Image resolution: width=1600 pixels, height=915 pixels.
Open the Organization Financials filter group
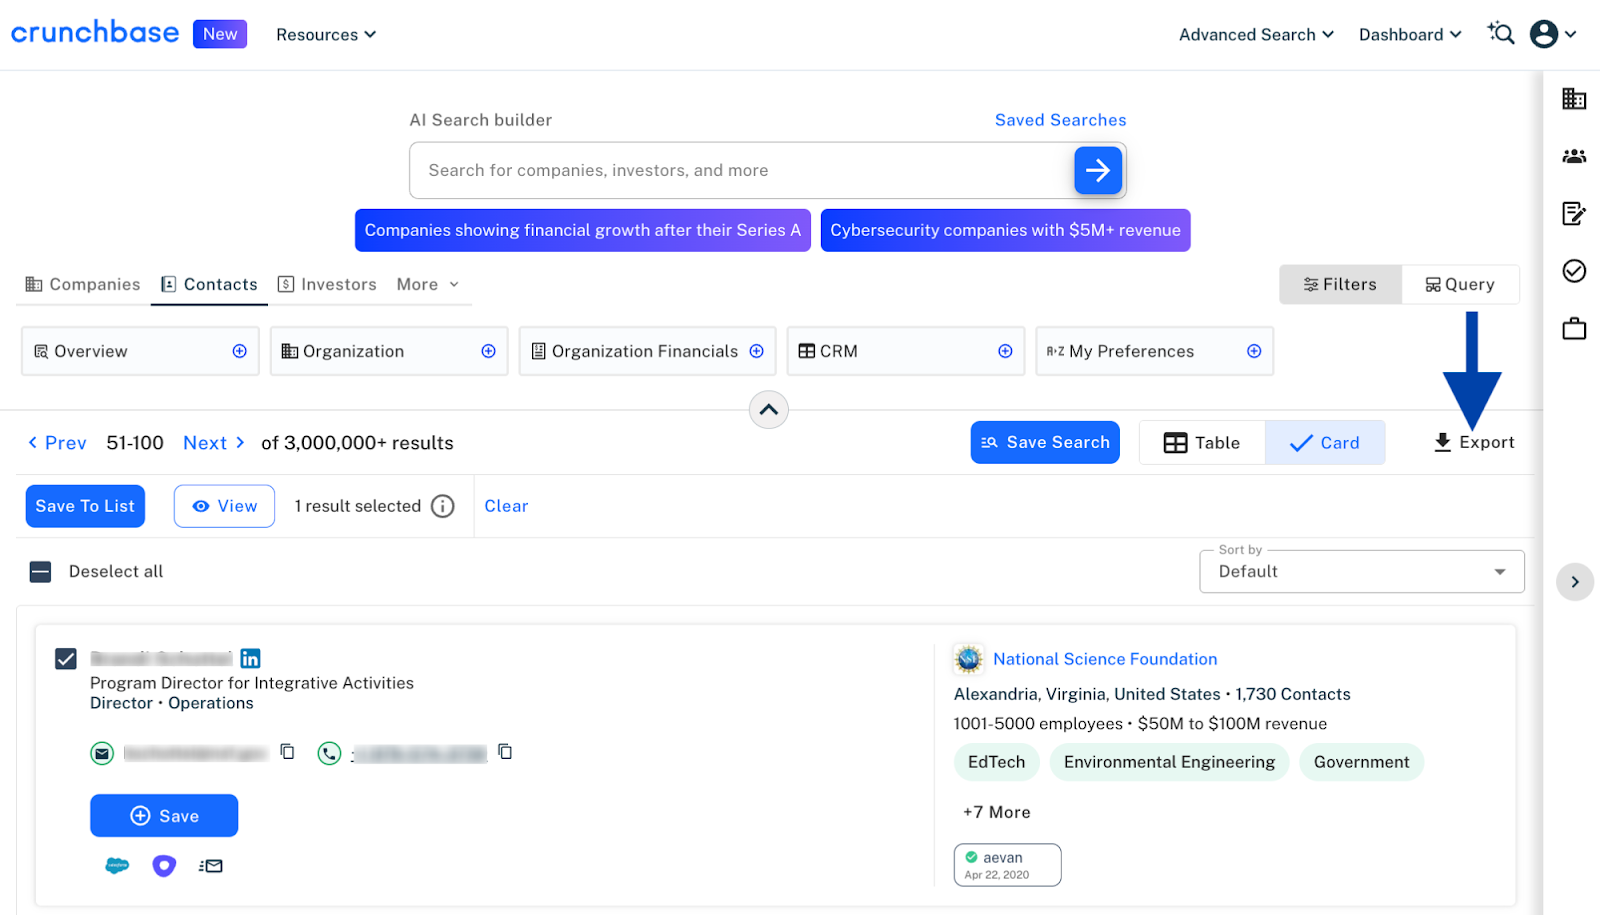point(647,351)
